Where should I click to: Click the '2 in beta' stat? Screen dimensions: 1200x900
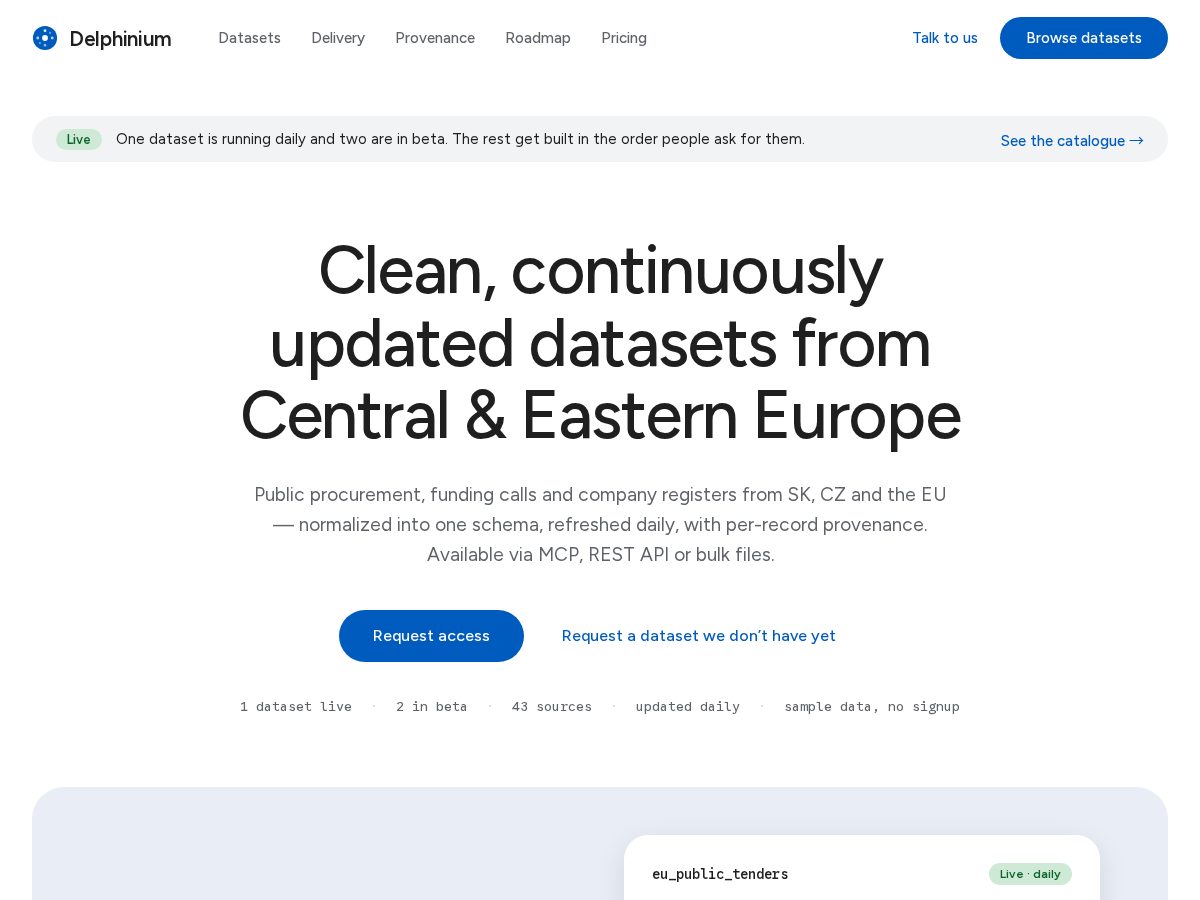pos(431,706)
